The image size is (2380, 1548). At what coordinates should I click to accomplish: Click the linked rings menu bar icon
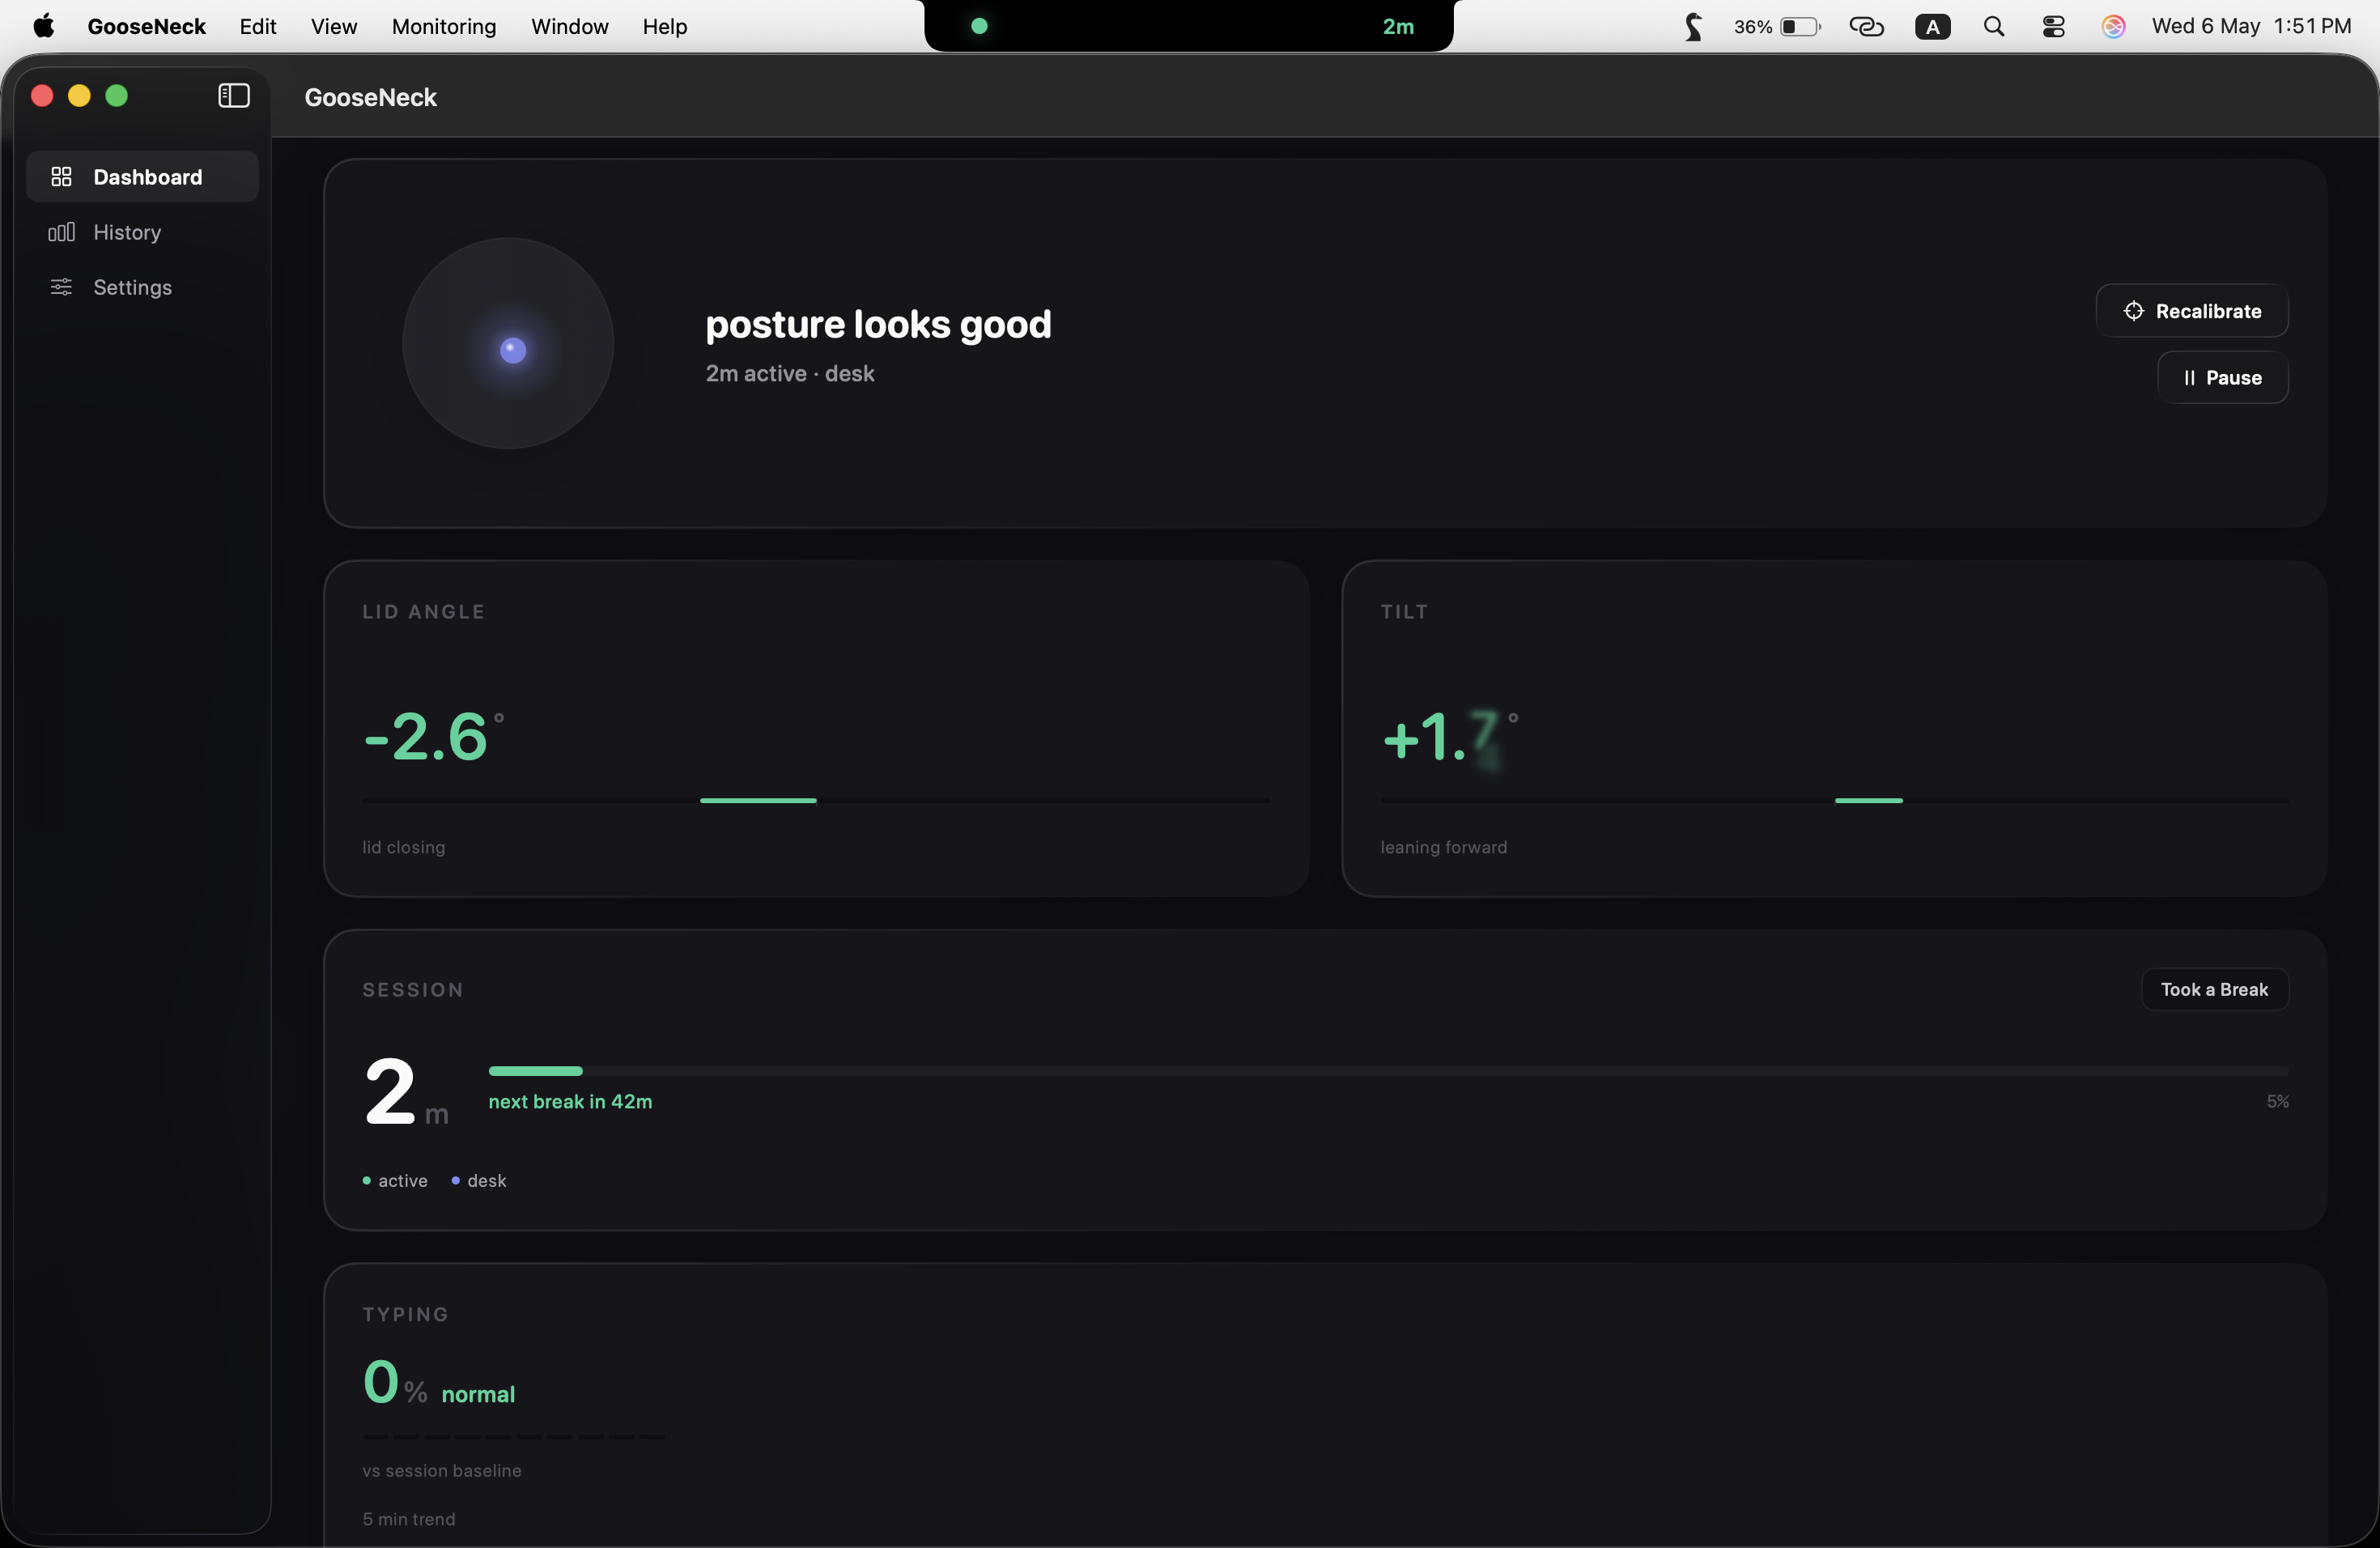click(1866, 26)
